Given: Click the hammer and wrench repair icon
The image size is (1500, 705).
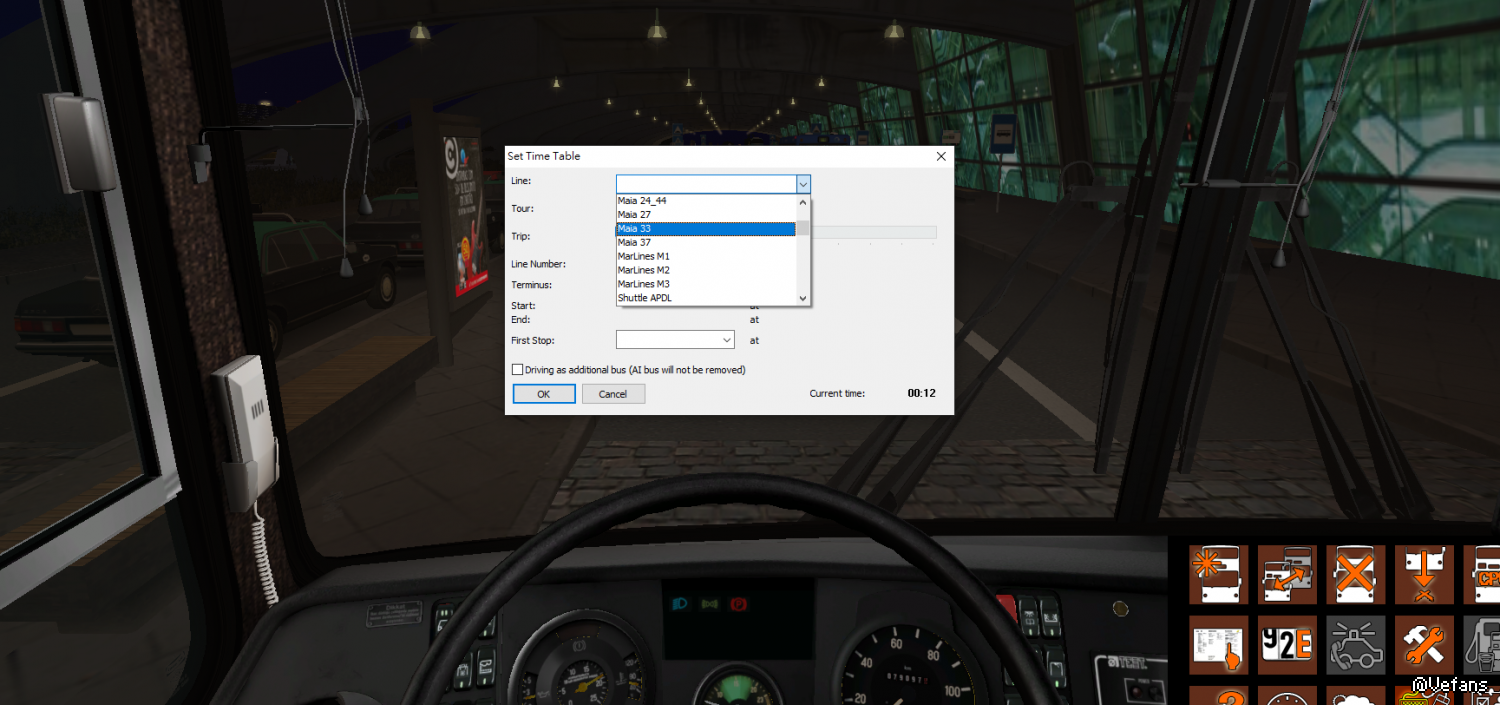Looking at the screenshot, I should (1424, 645).
